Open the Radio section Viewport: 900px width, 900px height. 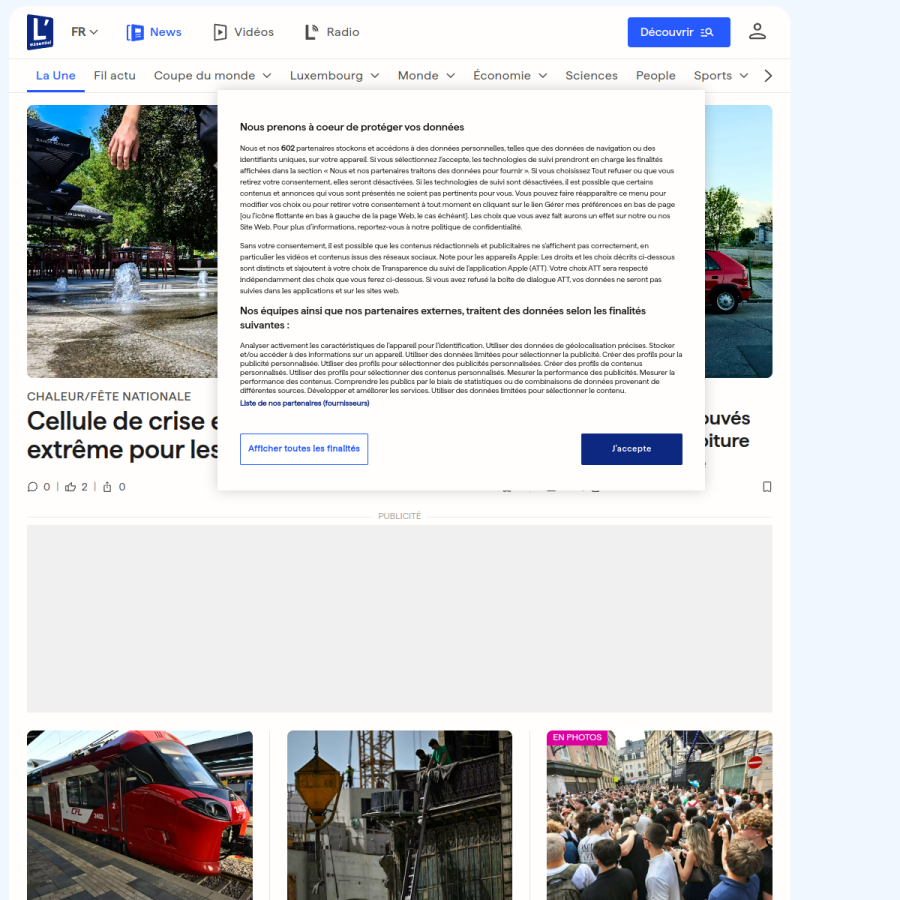click(332, 32)
